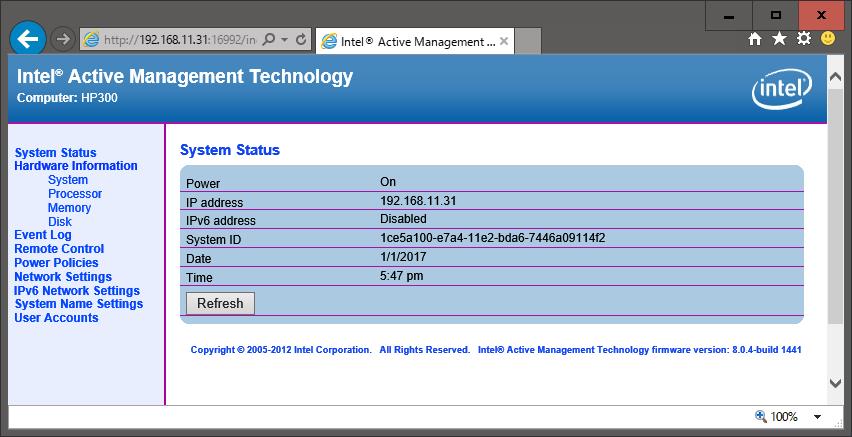Open the Tools gear icon
Image resolution: width=852 pixels, height=437 pixels.
804,38
